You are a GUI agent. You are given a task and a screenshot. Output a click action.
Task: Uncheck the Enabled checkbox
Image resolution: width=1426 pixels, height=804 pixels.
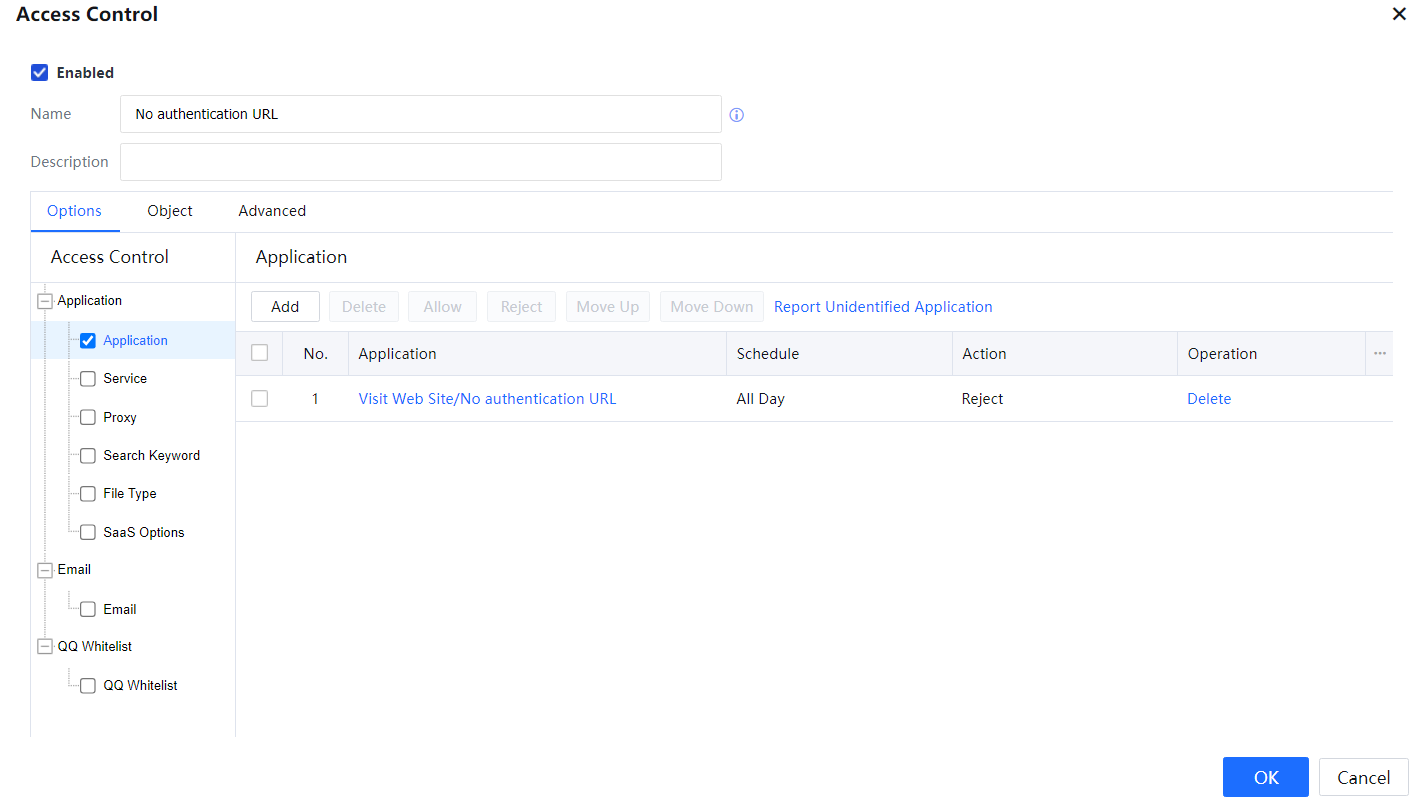click(40, 73)
